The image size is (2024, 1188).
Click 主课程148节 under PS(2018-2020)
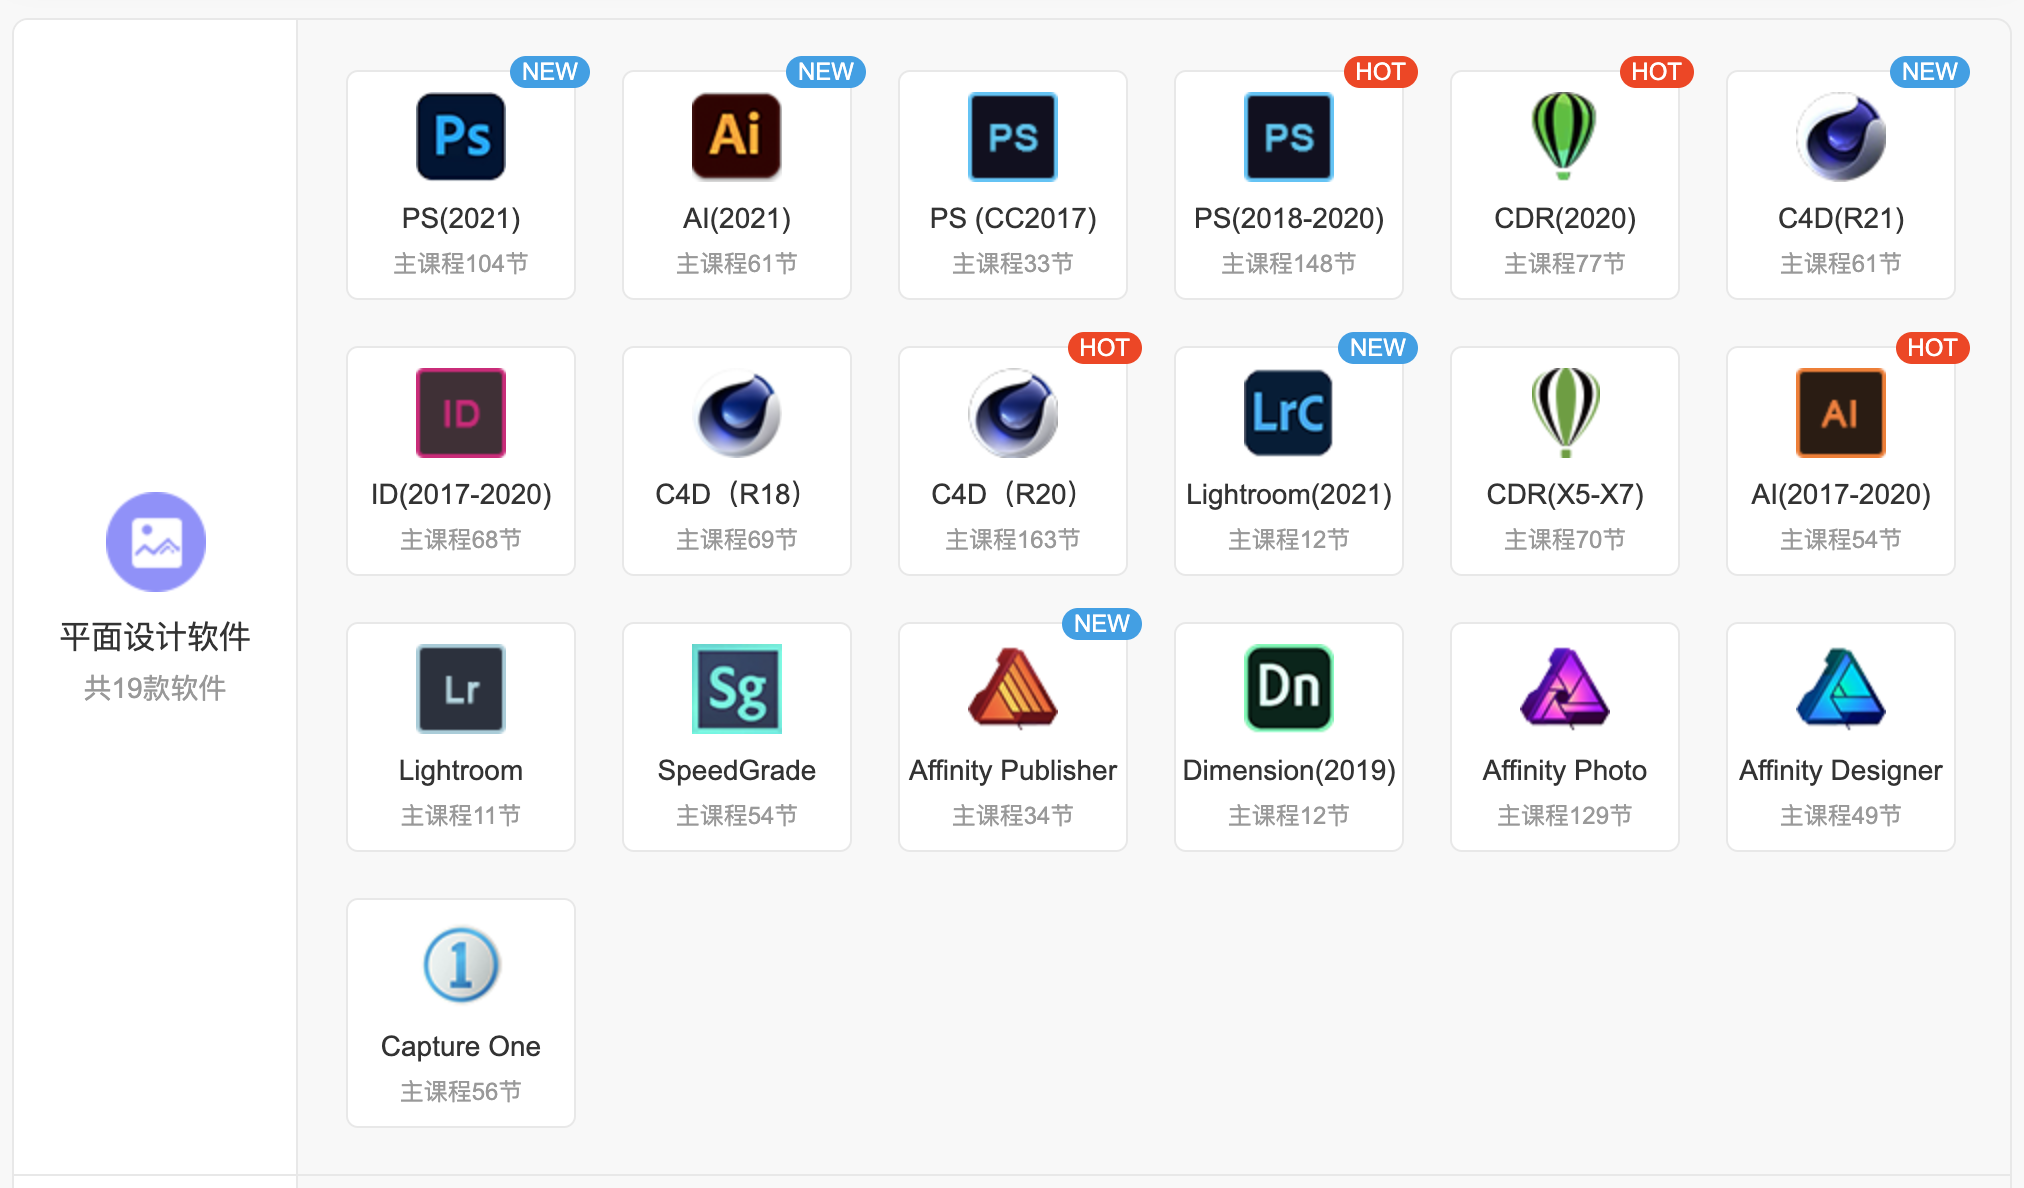tap(1289, 264)
